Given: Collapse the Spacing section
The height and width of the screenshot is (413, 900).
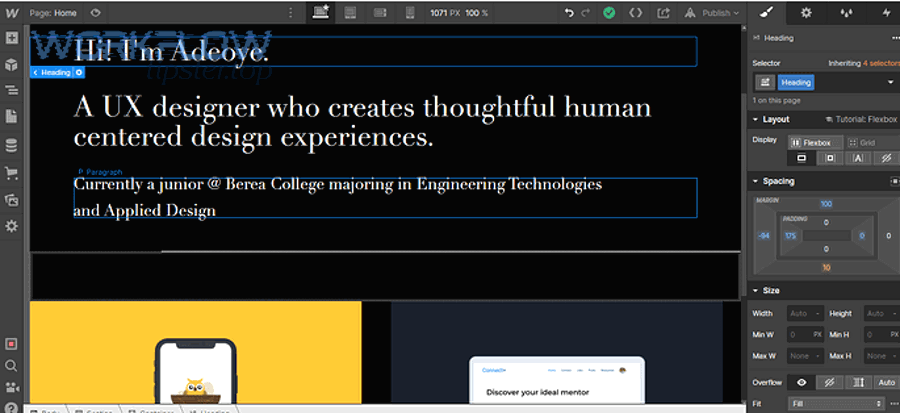Looking at the screenshot, I should pyautogui.click(x=773, y=181).
